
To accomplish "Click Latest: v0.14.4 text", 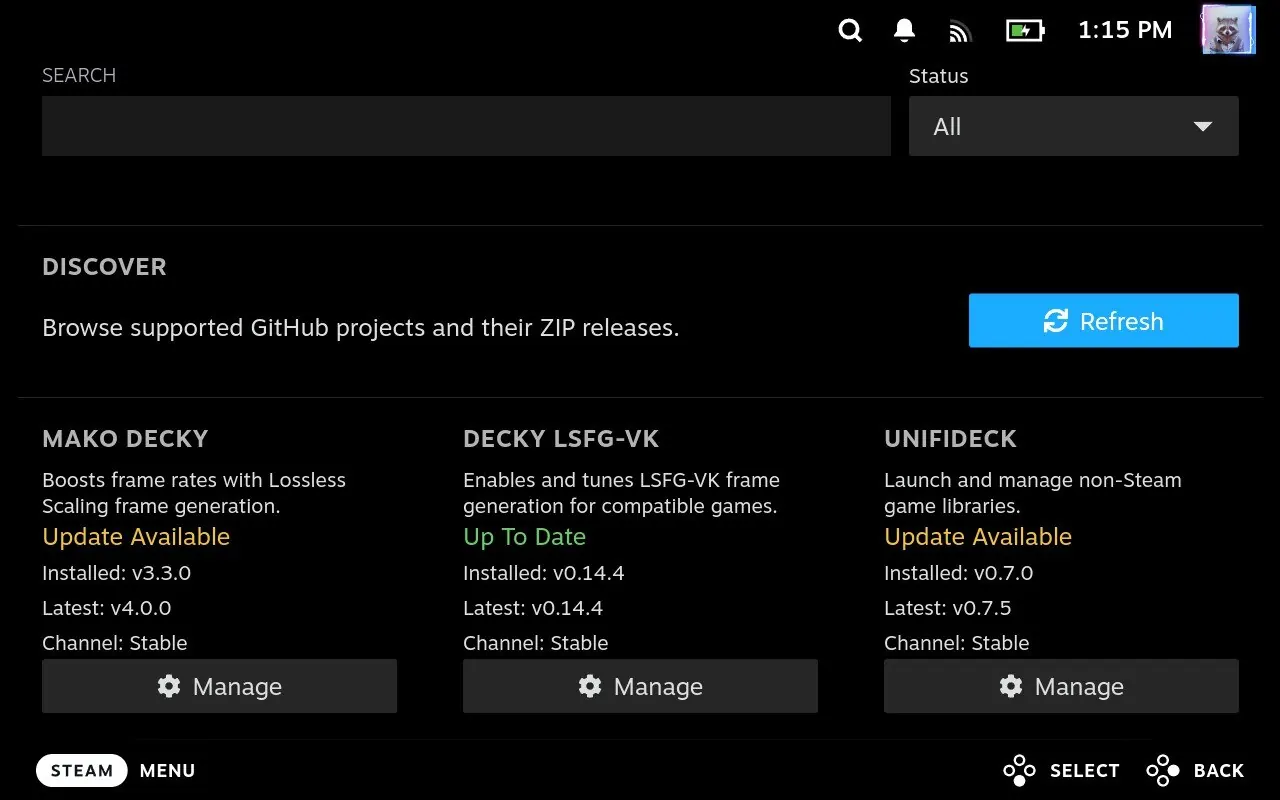I will click(533, 608).
